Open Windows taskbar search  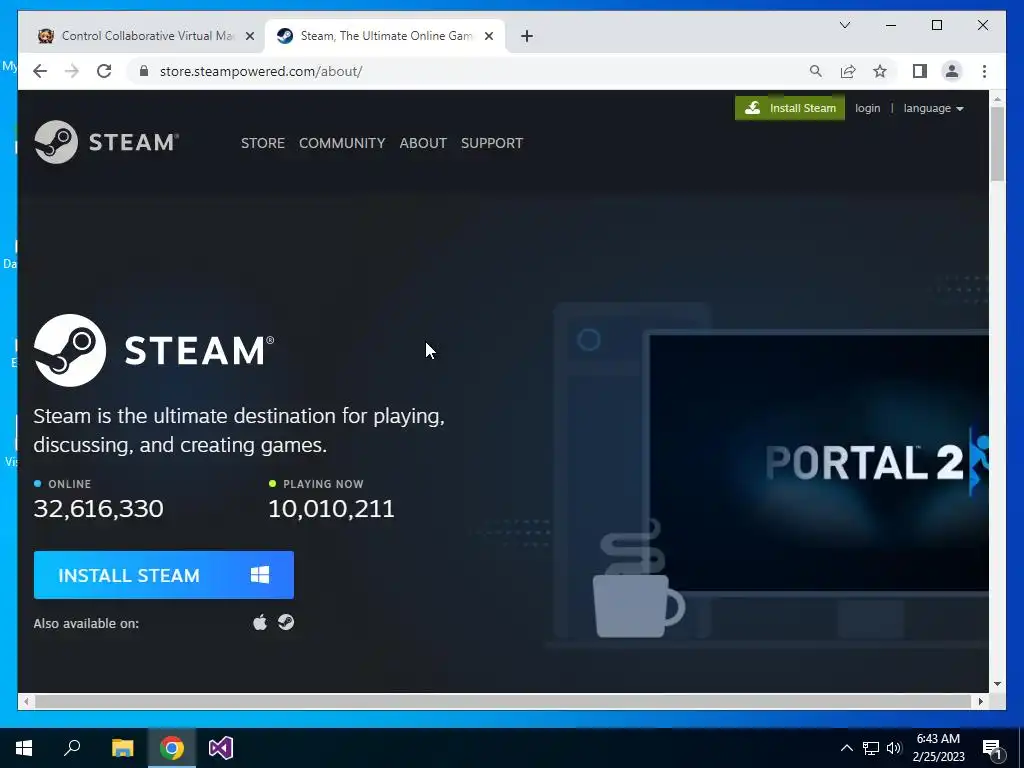72,748
